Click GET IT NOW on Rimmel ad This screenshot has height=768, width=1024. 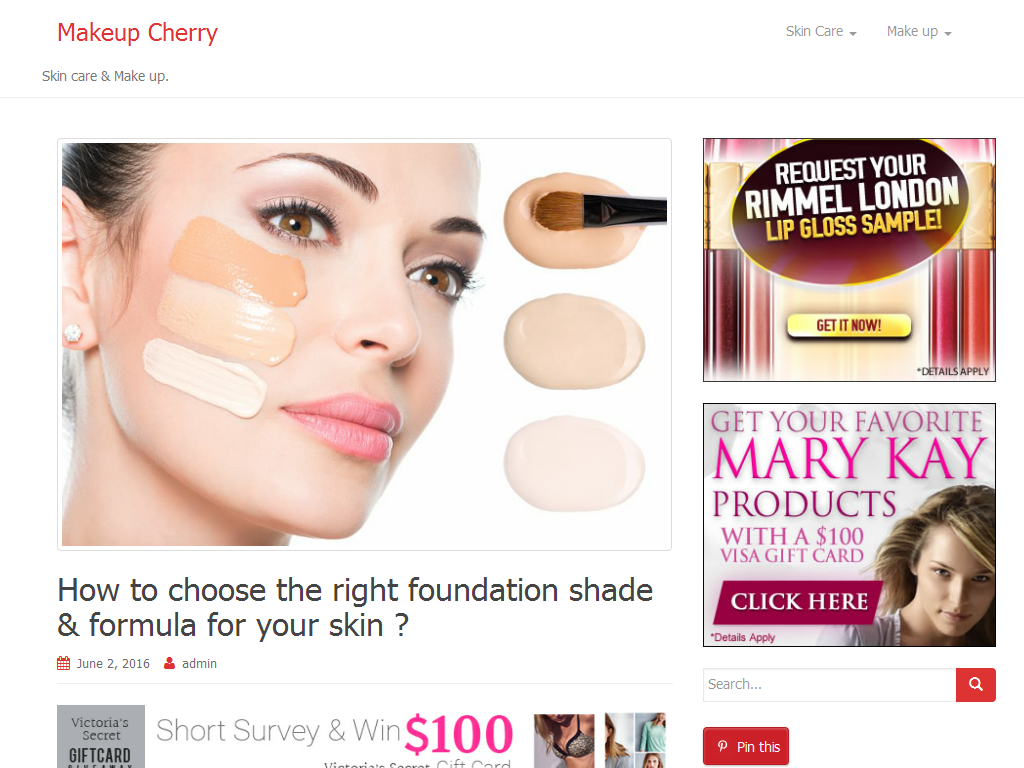click(848, 325)
